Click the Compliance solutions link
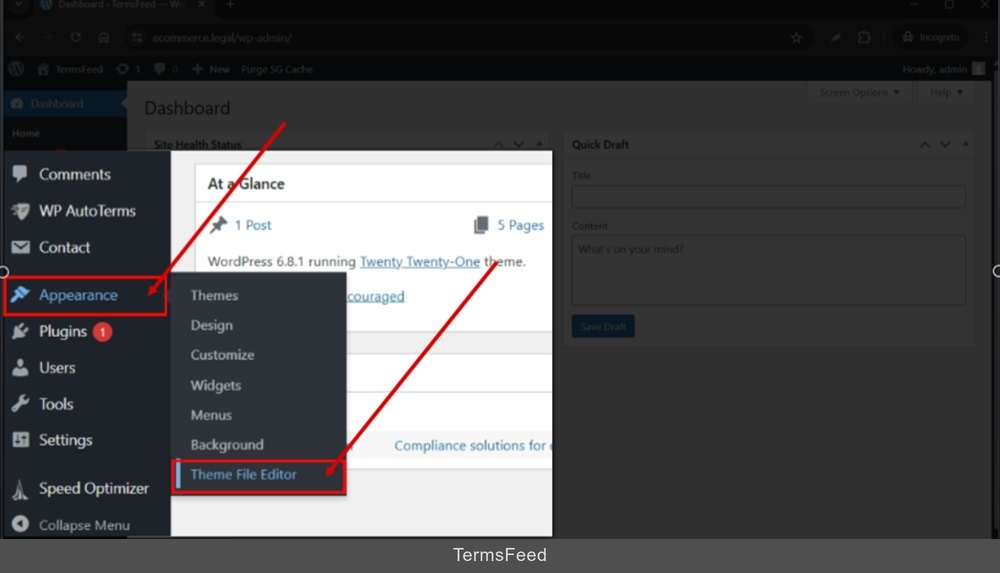 pos(472,445)
